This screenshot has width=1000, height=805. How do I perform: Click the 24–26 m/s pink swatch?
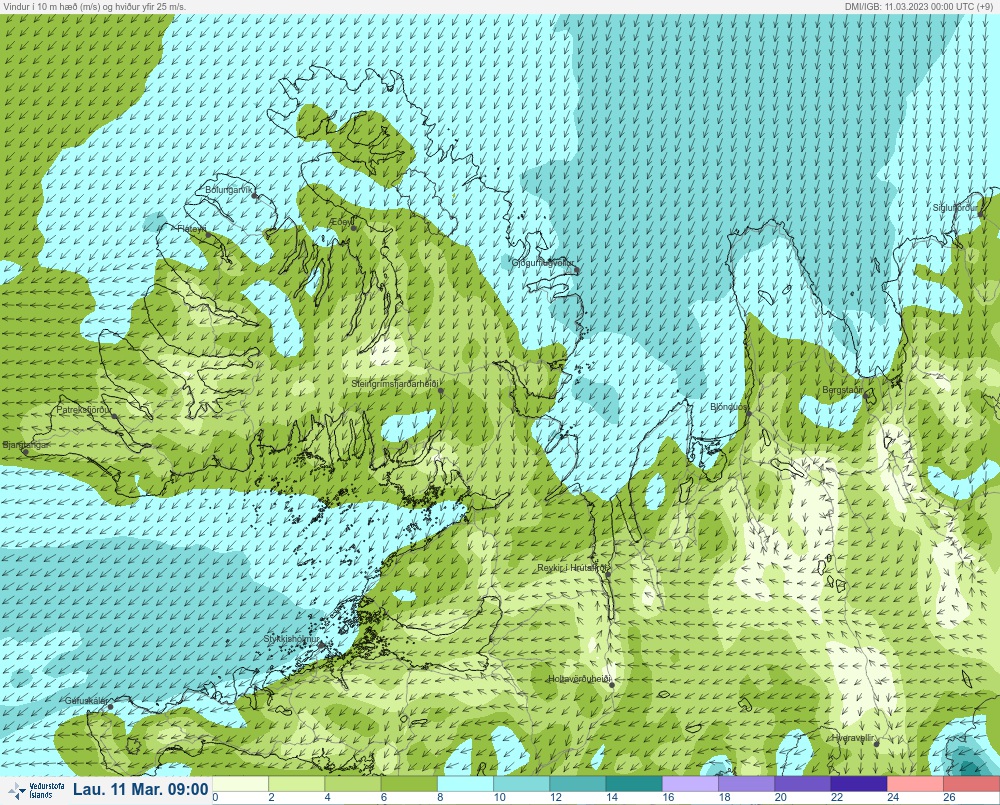click(x=915, y=784)
